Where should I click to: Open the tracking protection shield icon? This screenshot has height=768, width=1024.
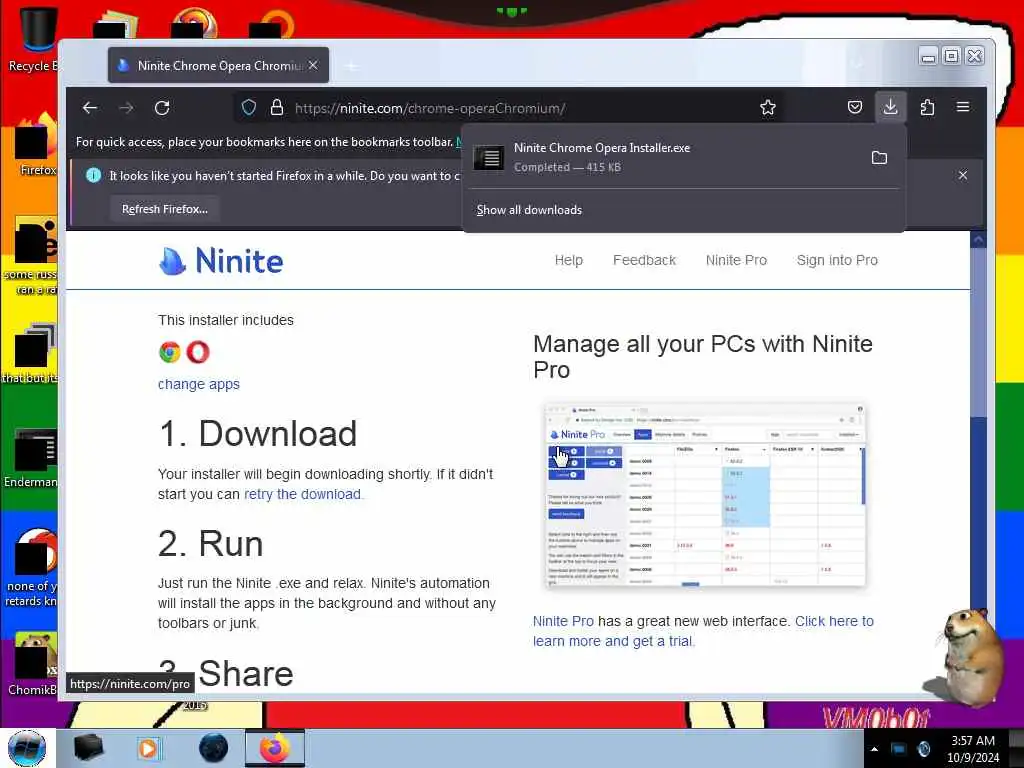tap(249, 108)
